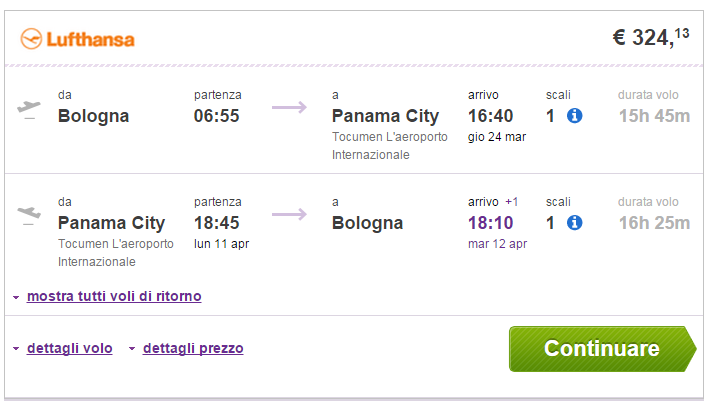
Task: Click the landing plane icon beside Panama City
Action: pyautogui.click(x=29, y=215)
